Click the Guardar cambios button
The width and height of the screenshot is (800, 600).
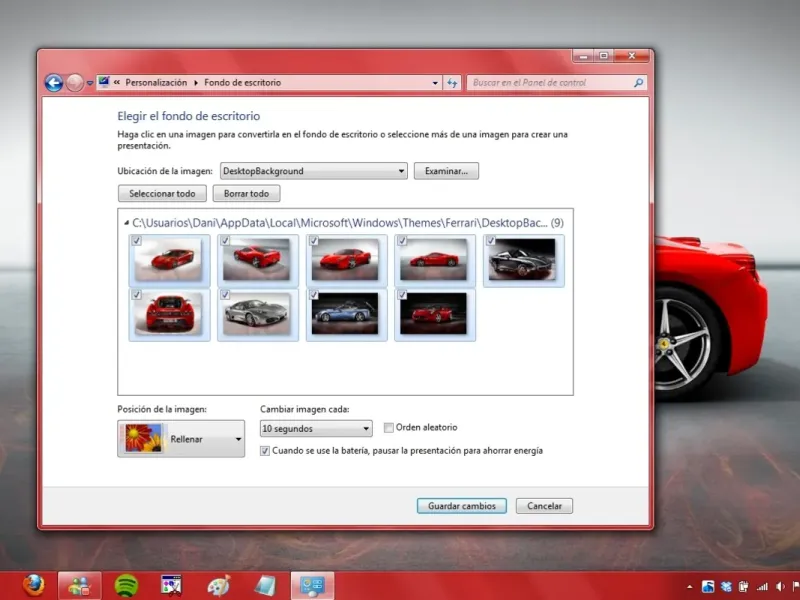462,506
